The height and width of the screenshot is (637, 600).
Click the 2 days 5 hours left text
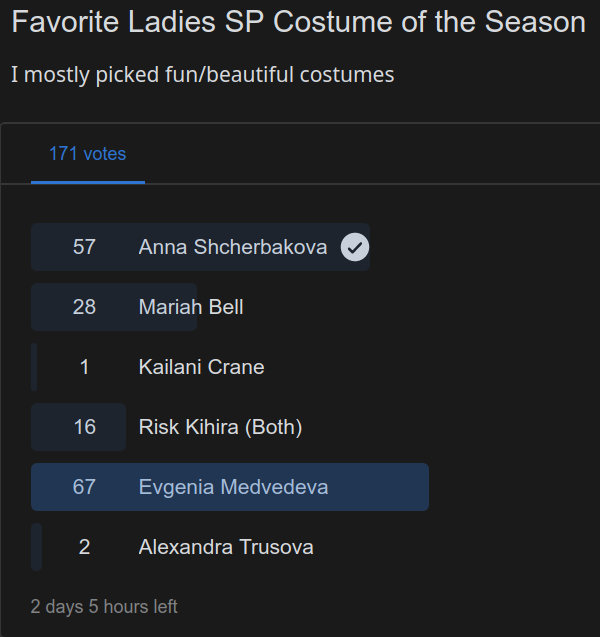(x=104, y=606)
